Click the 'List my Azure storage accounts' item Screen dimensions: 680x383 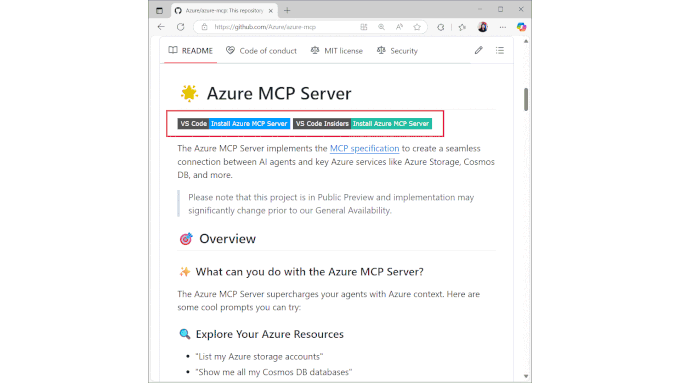259,357
